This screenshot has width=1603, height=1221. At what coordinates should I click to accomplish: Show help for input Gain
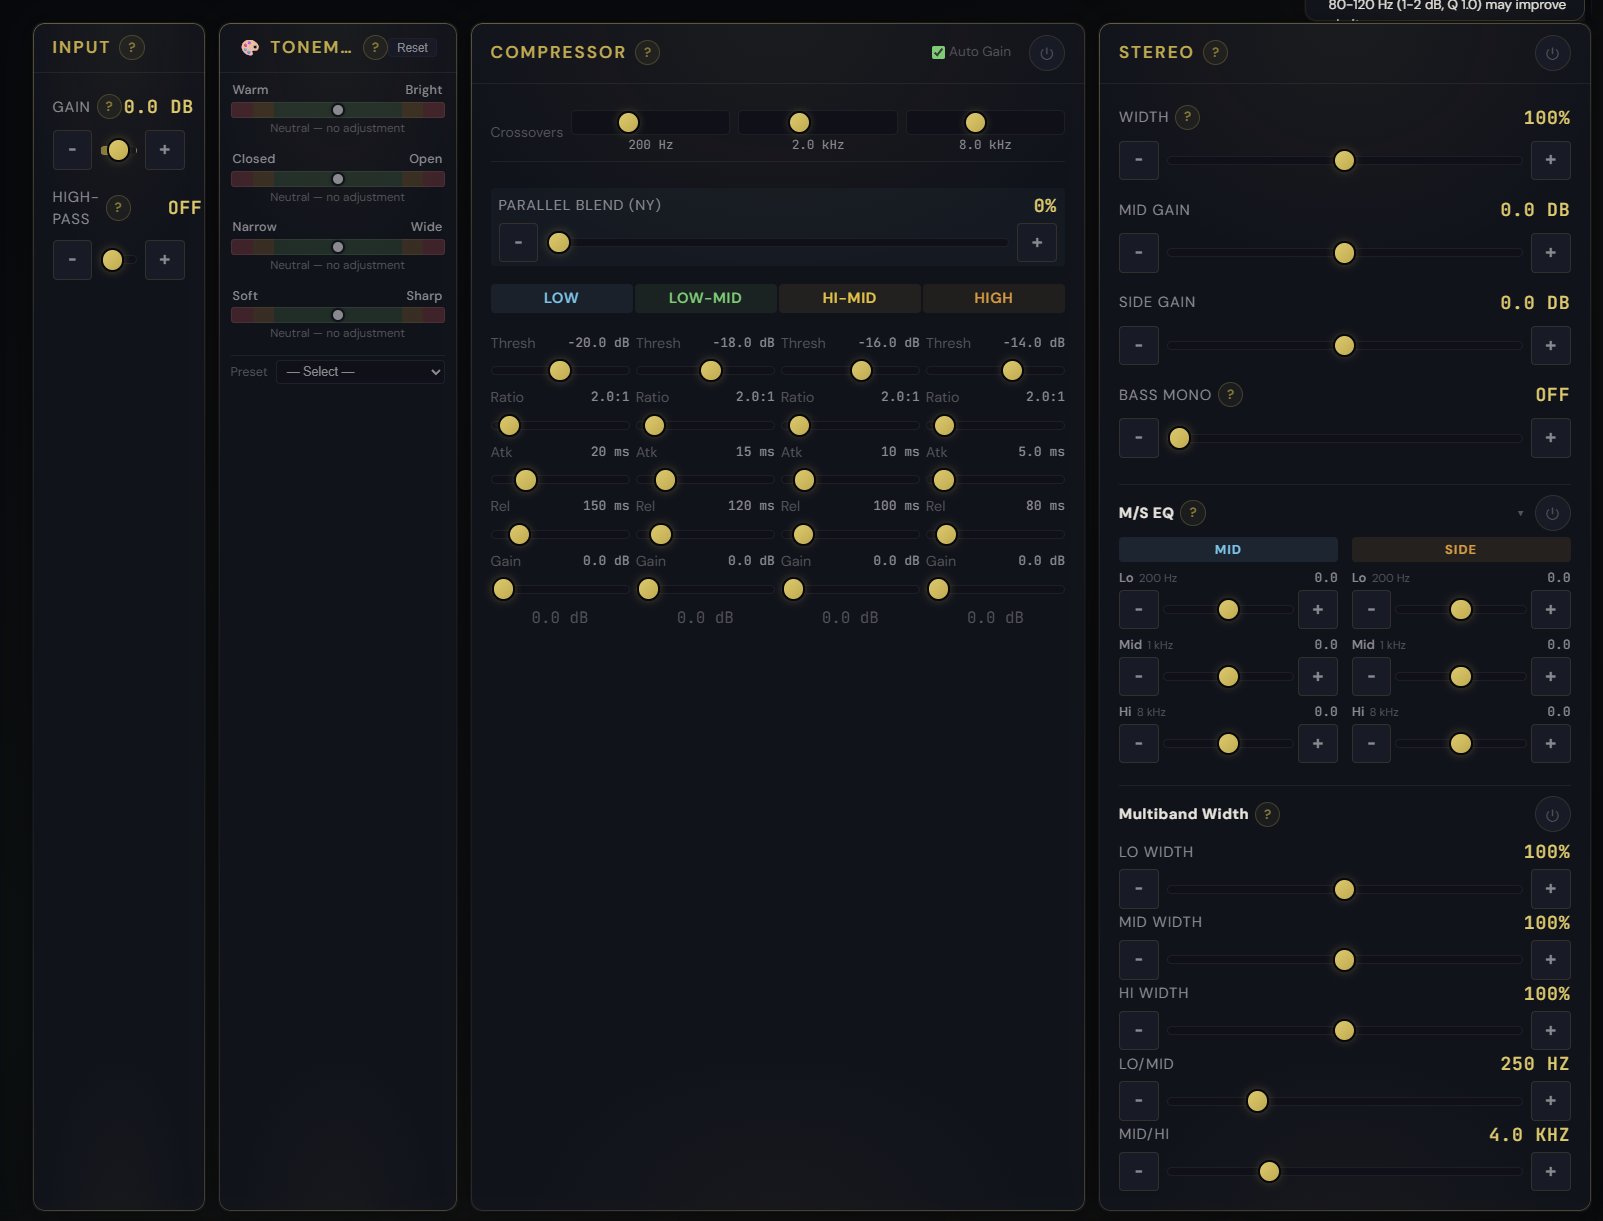point(108,106)
